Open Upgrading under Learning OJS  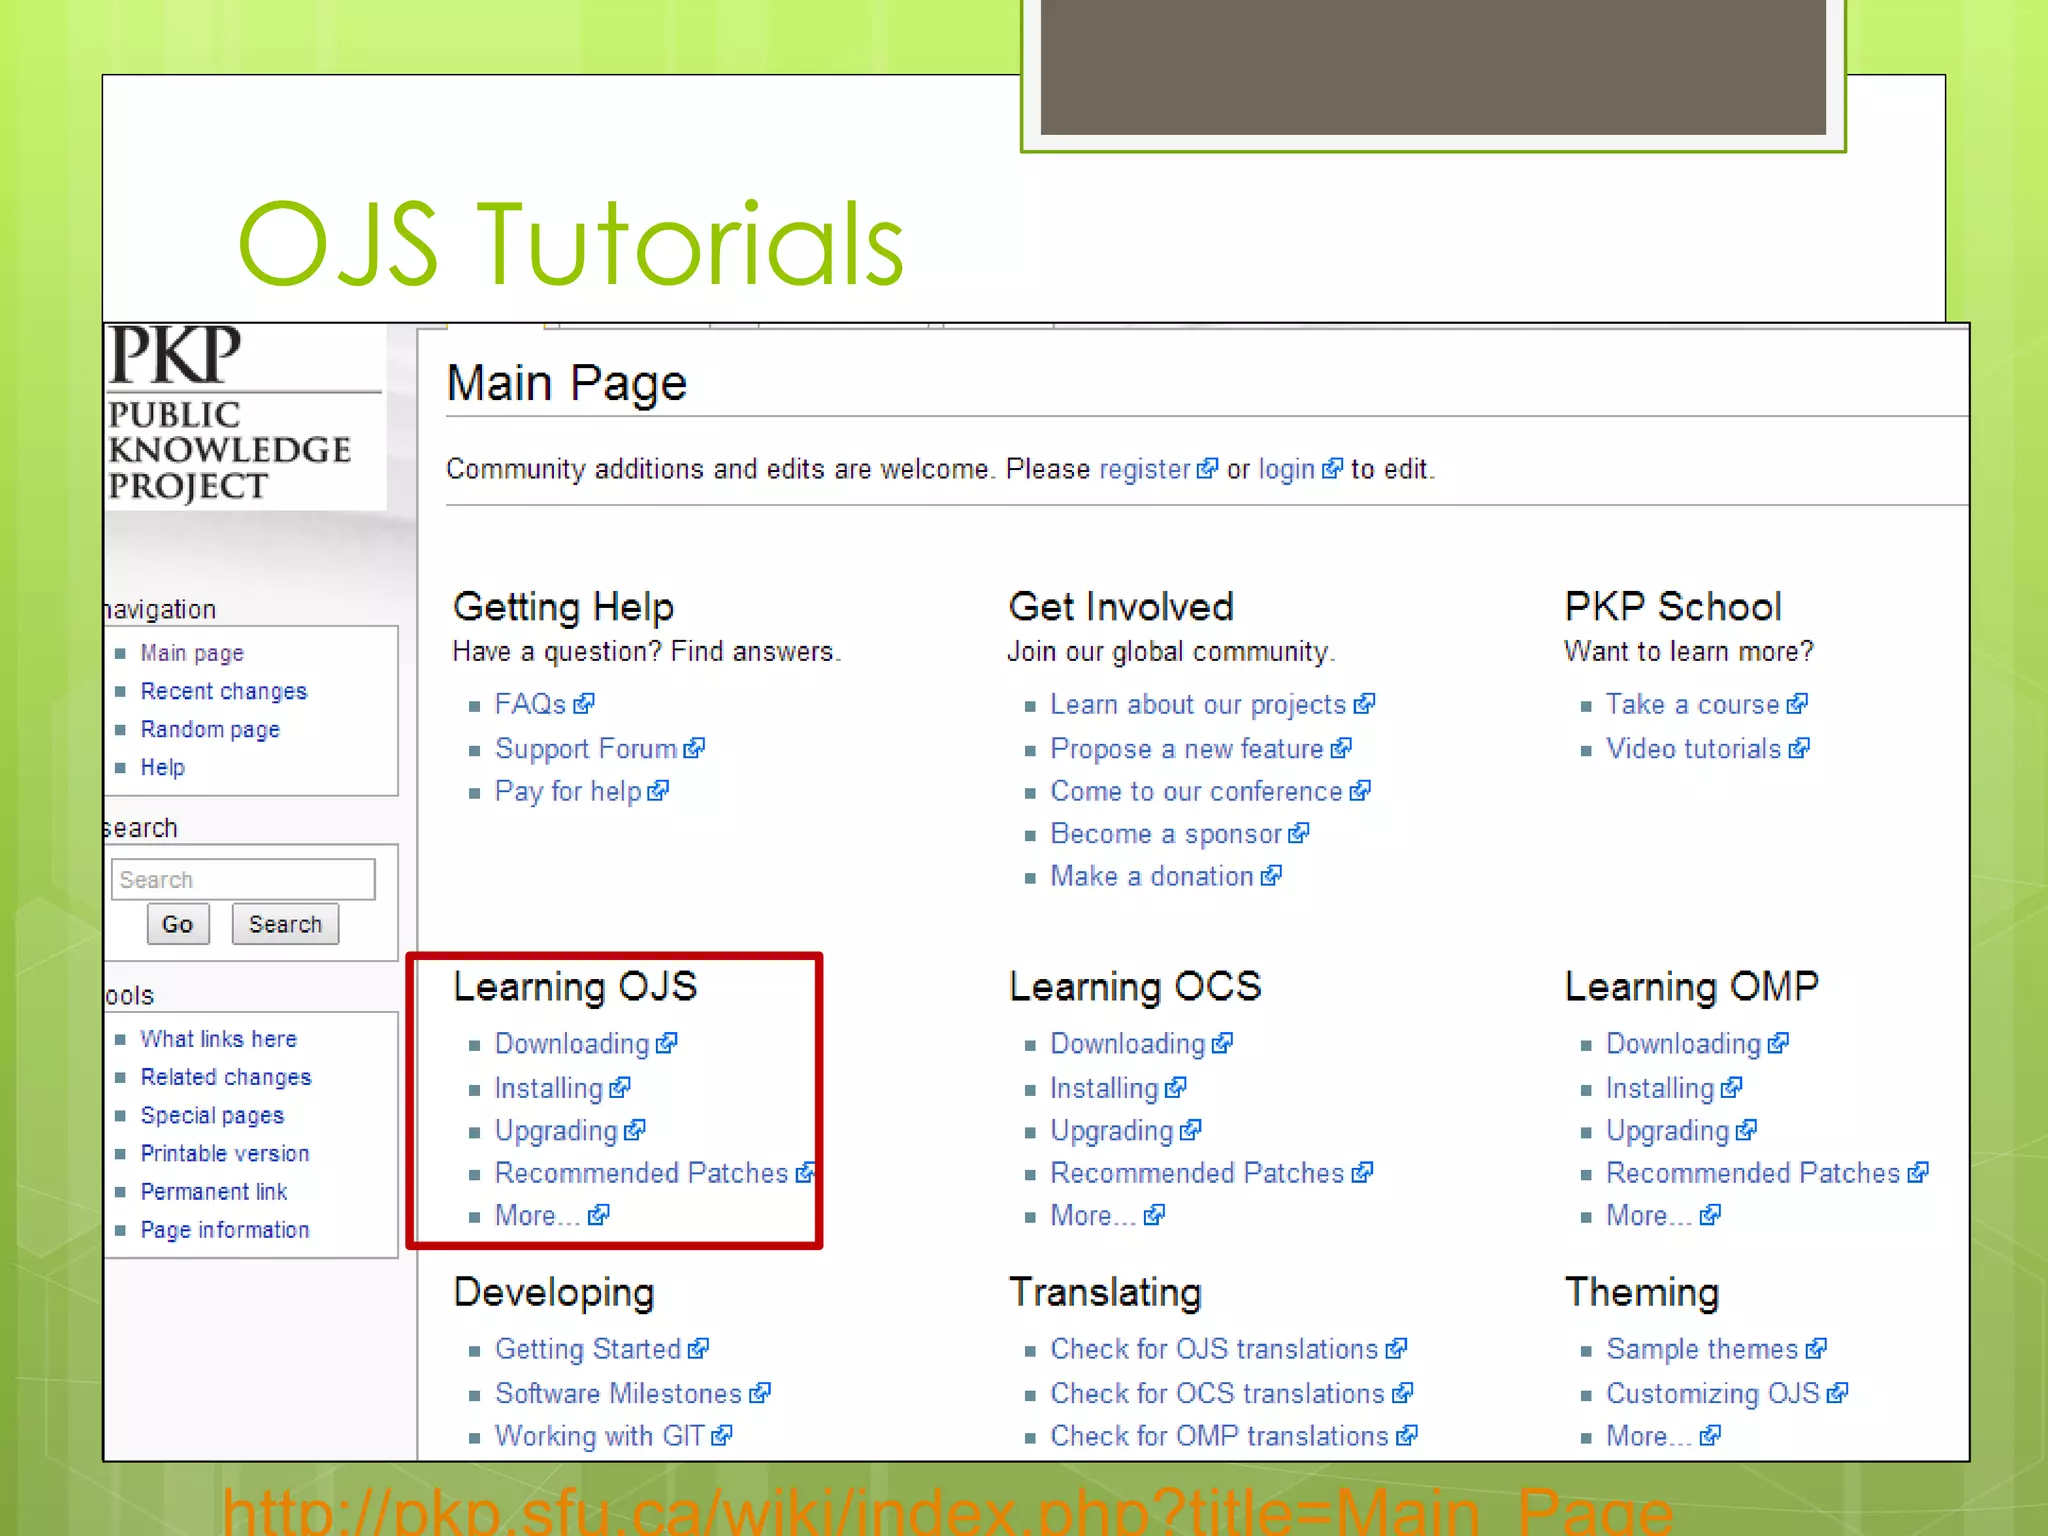[556, 1130]
